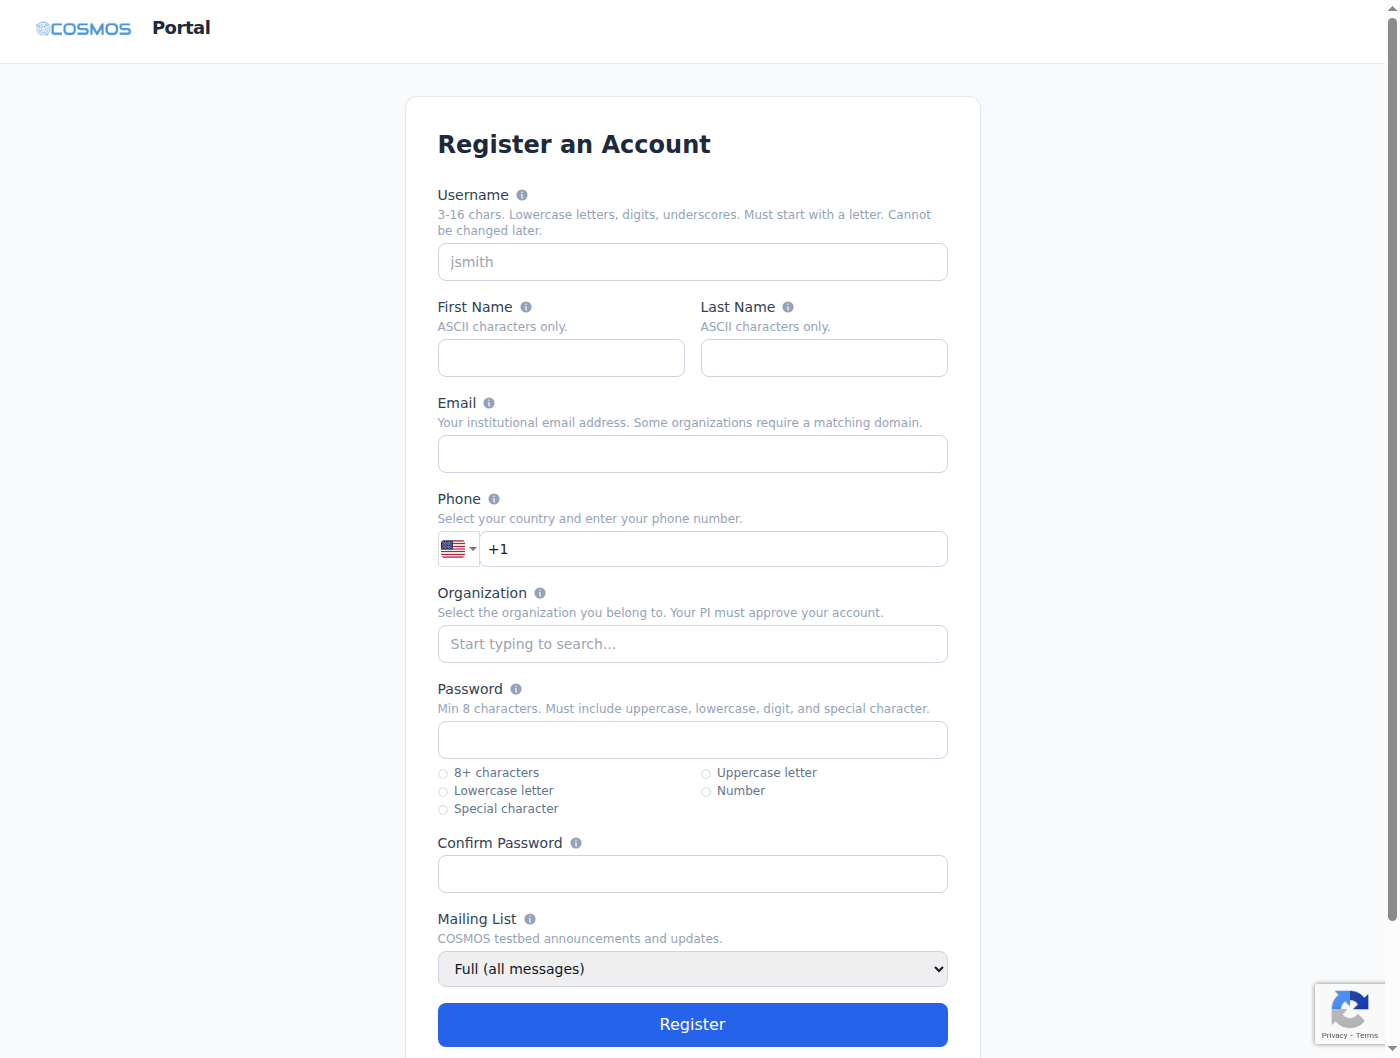This screenshot has height=1058, width=1400.
Task: Click the page's vertical scrollbar
Action: 1392,470
